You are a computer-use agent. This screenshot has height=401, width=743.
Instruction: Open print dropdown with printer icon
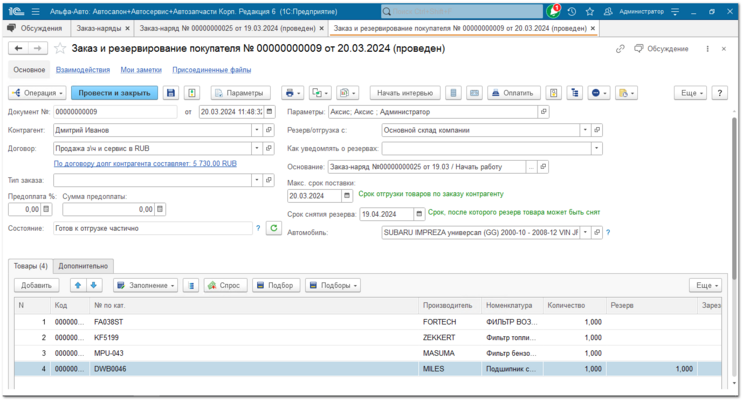click(292, 93)
